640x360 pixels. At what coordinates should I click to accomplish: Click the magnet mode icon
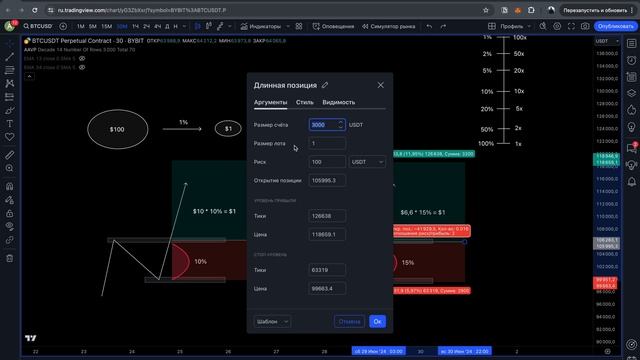tap(9, 186)
